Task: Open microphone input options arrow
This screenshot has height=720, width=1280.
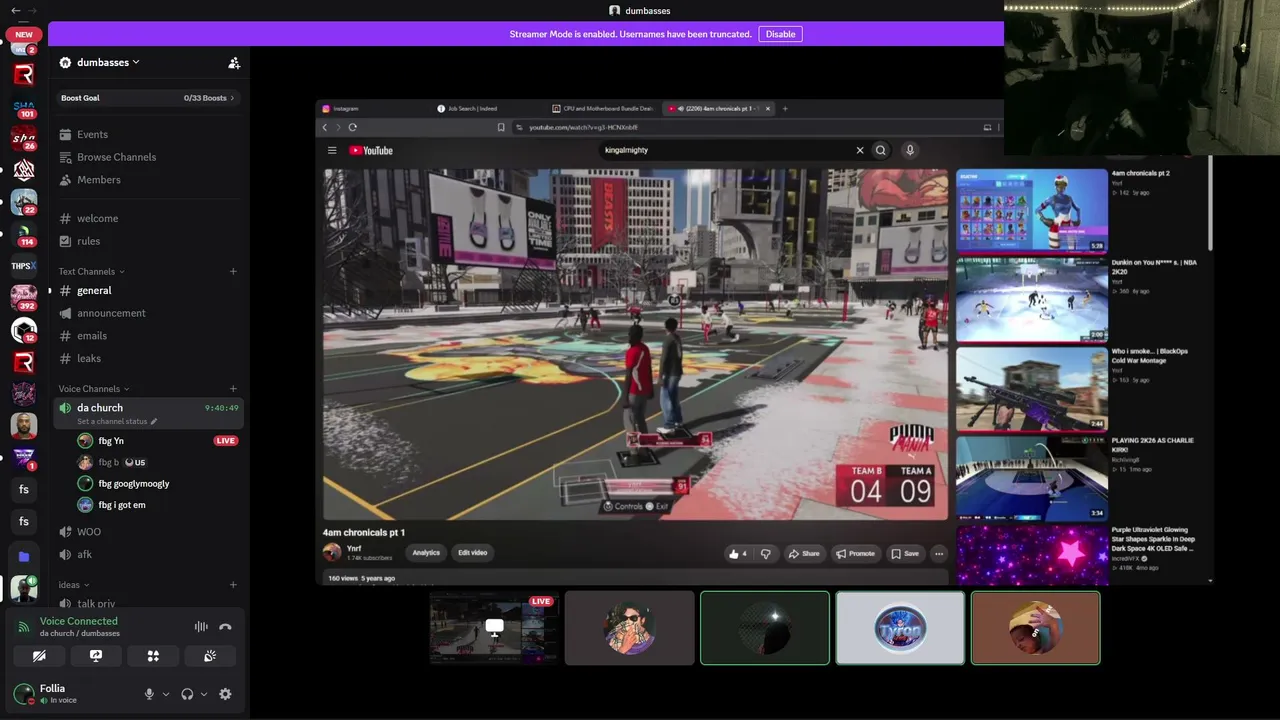Action: click(166, 694)
